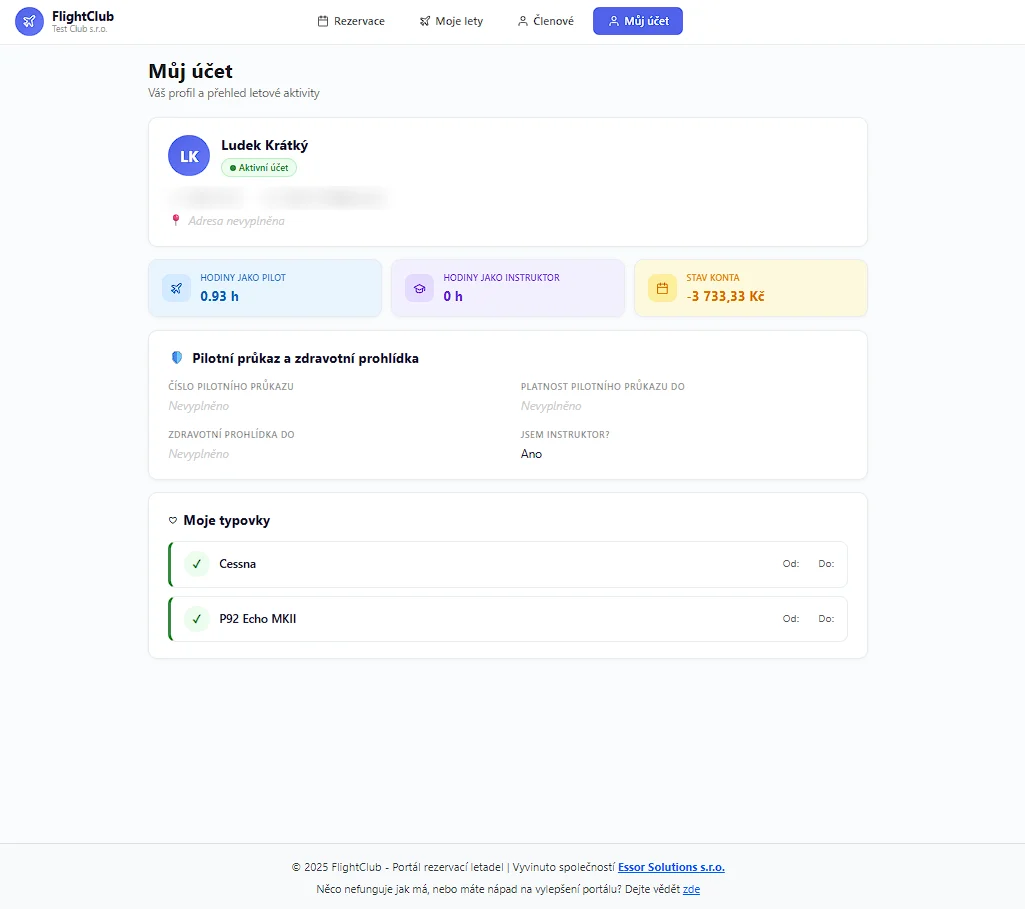Click the 'zde' feedback link

pyautogui.click(x=692, y=889)
